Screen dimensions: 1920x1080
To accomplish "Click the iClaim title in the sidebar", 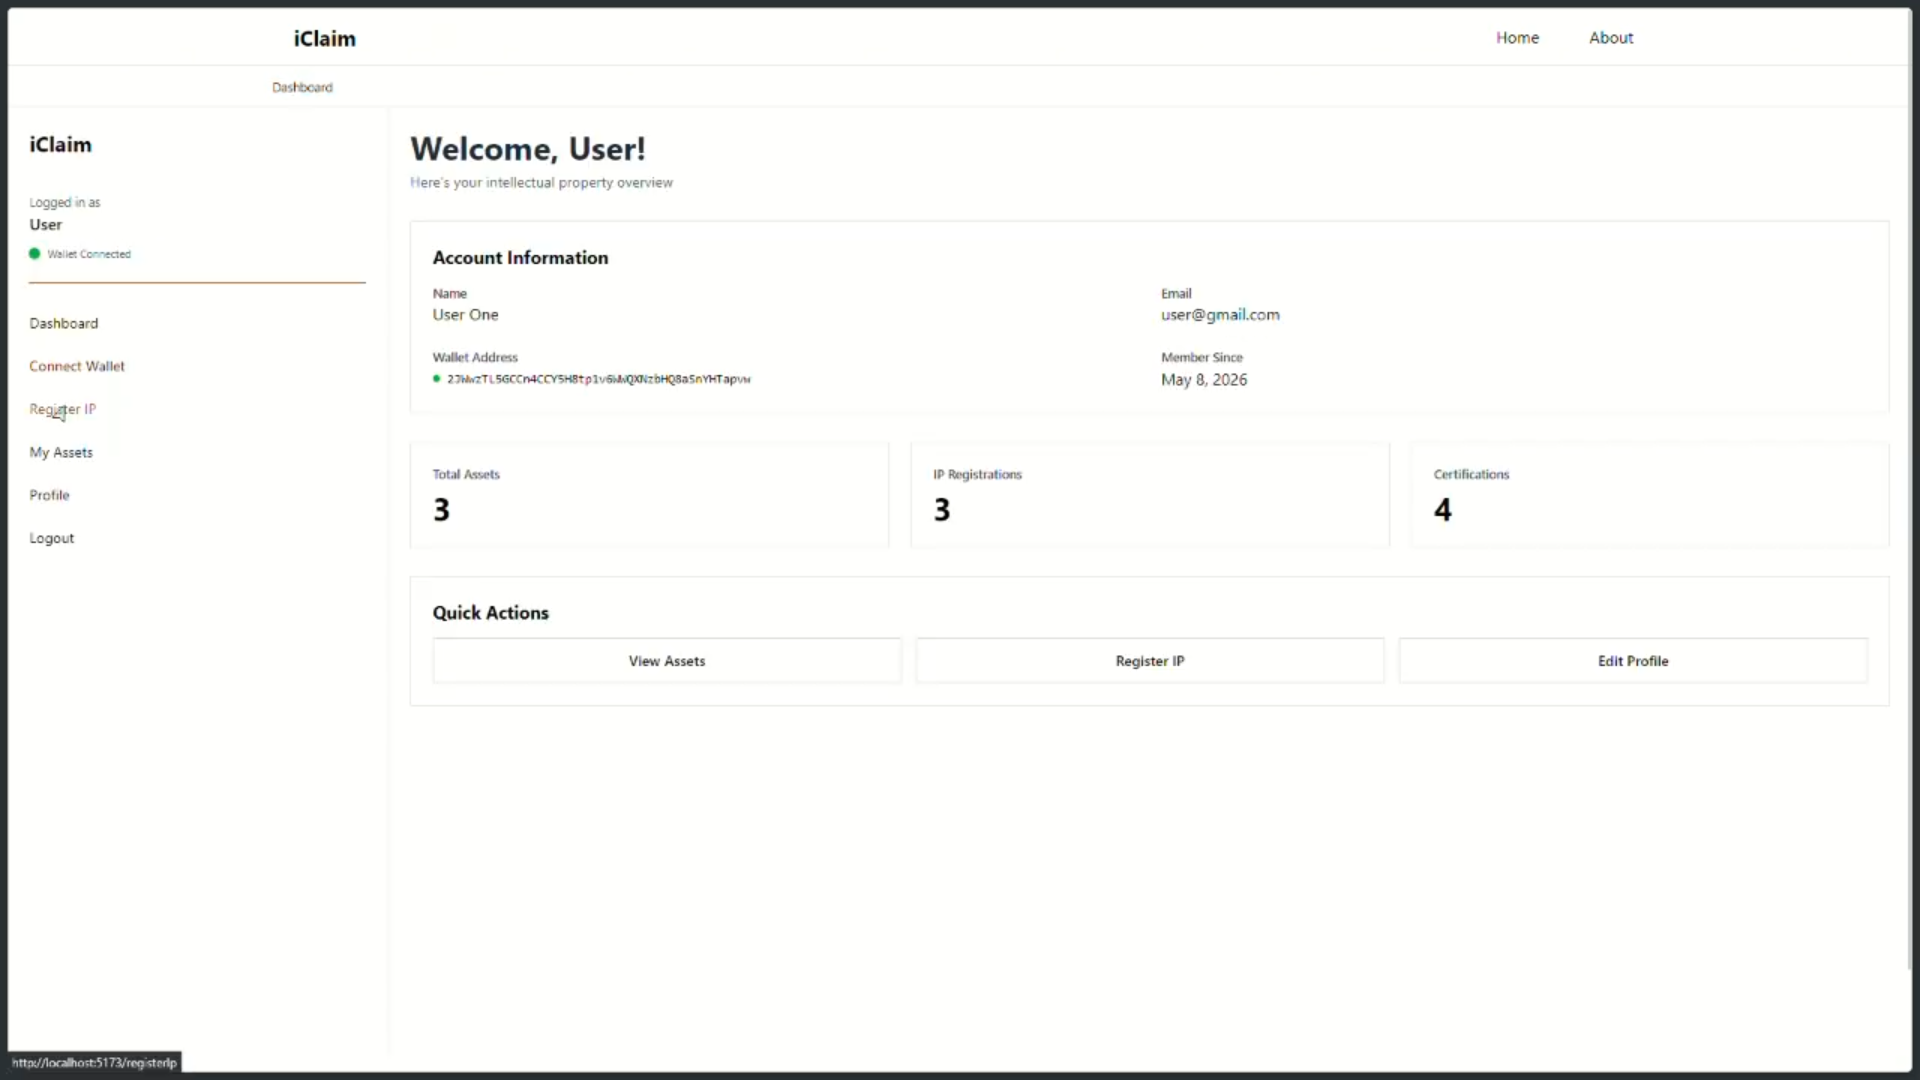I will 60,145.
